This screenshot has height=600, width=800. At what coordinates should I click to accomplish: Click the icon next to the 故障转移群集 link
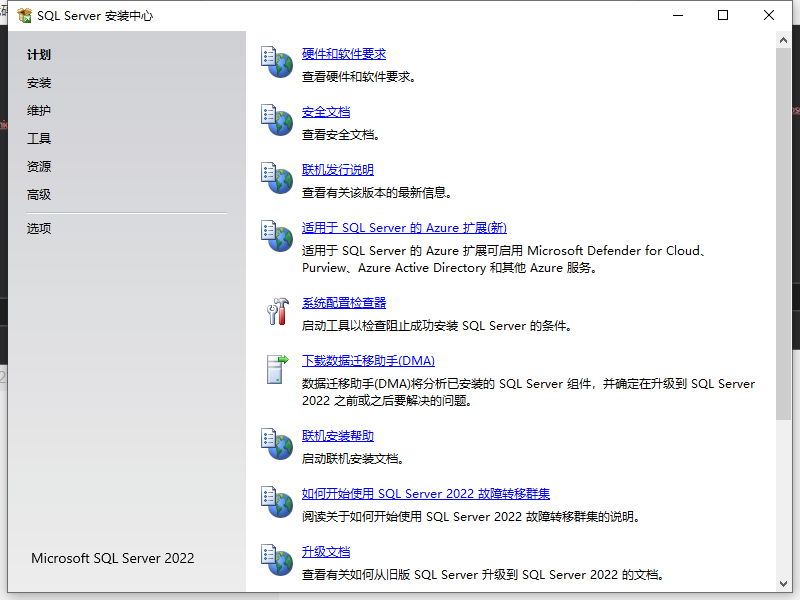277,502
